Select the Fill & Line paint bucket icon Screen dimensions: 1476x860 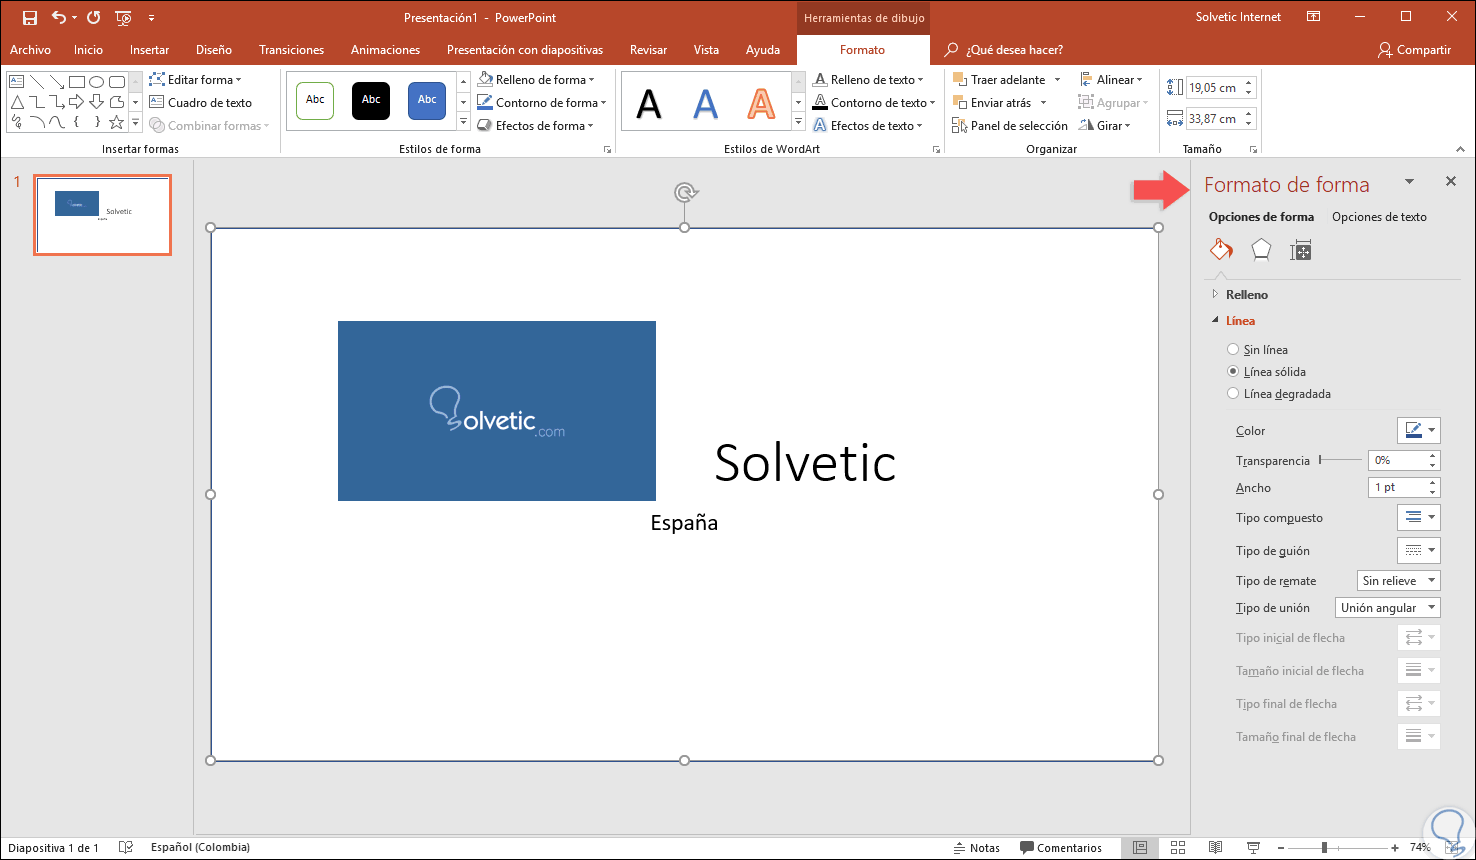1221,250
